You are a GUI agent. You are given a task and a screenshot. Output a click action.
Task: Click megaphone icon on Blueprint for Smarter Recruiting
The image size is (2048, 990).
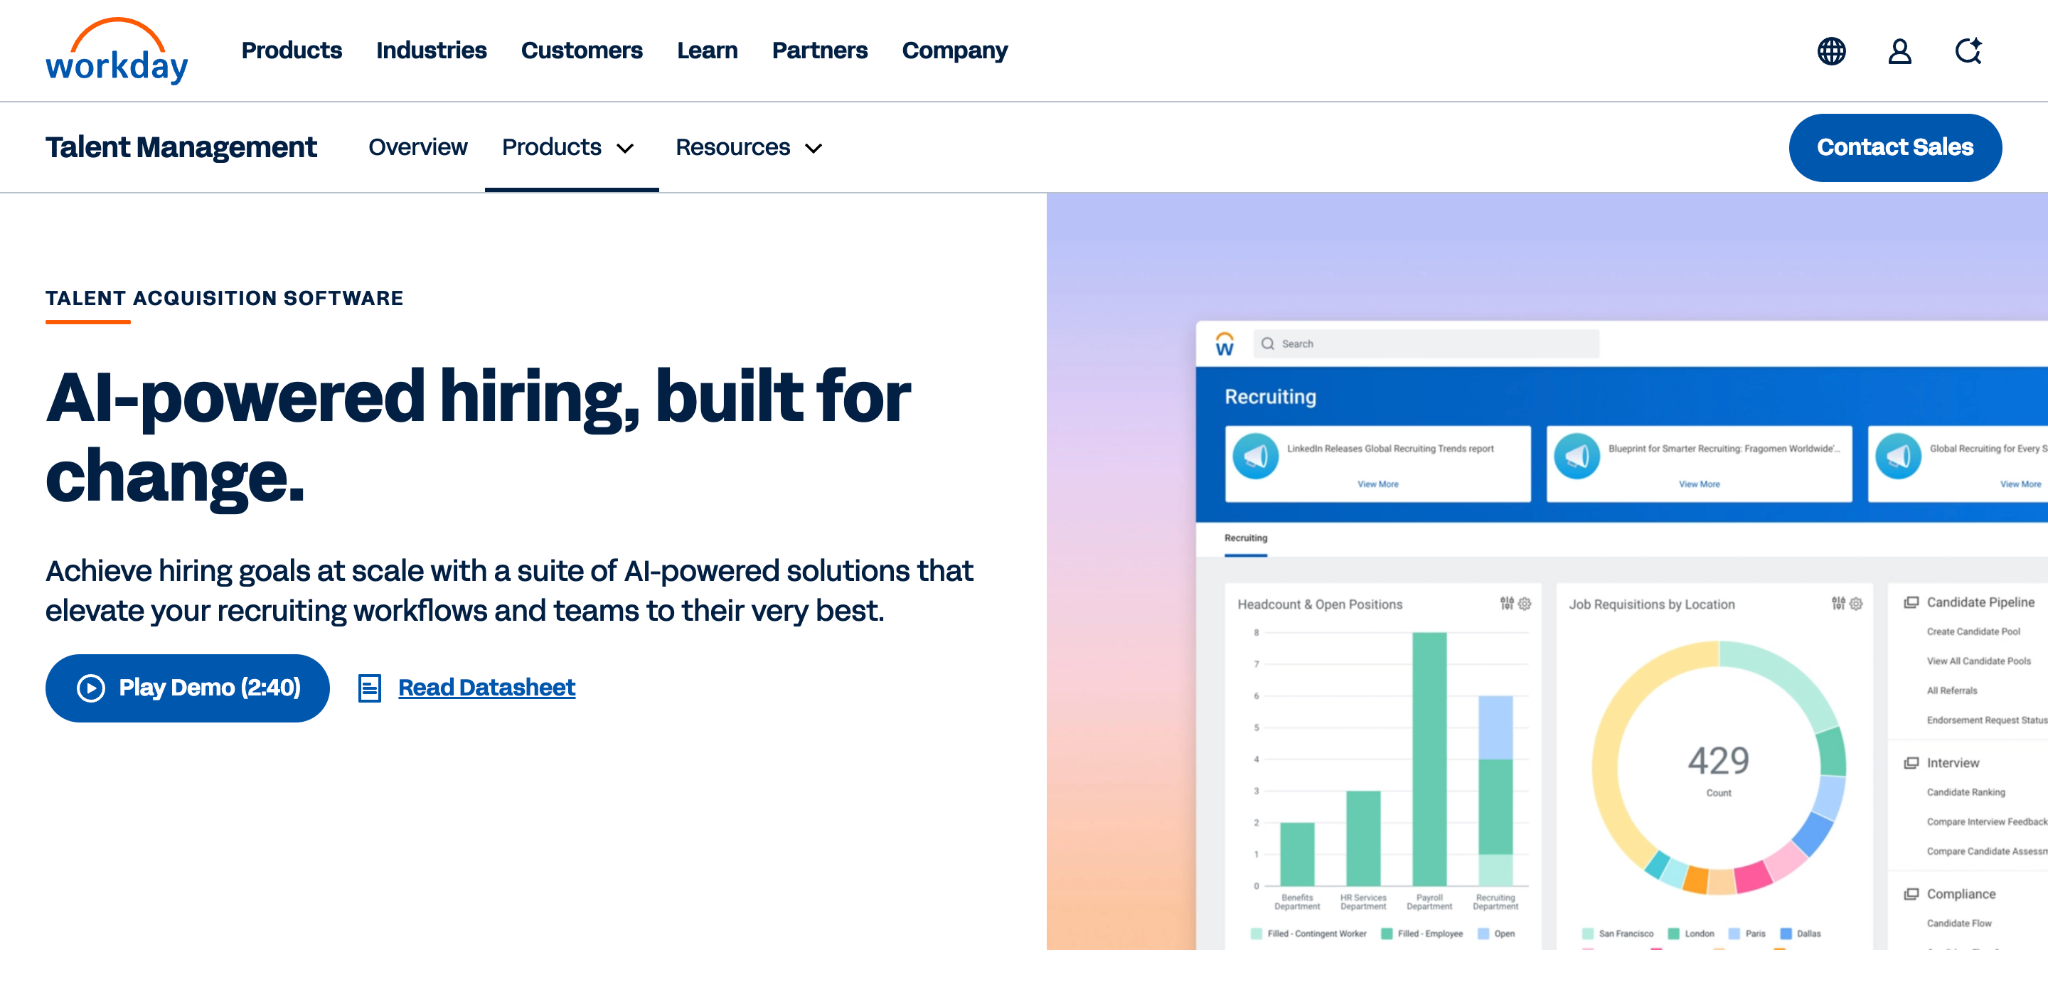[1577, 456]
